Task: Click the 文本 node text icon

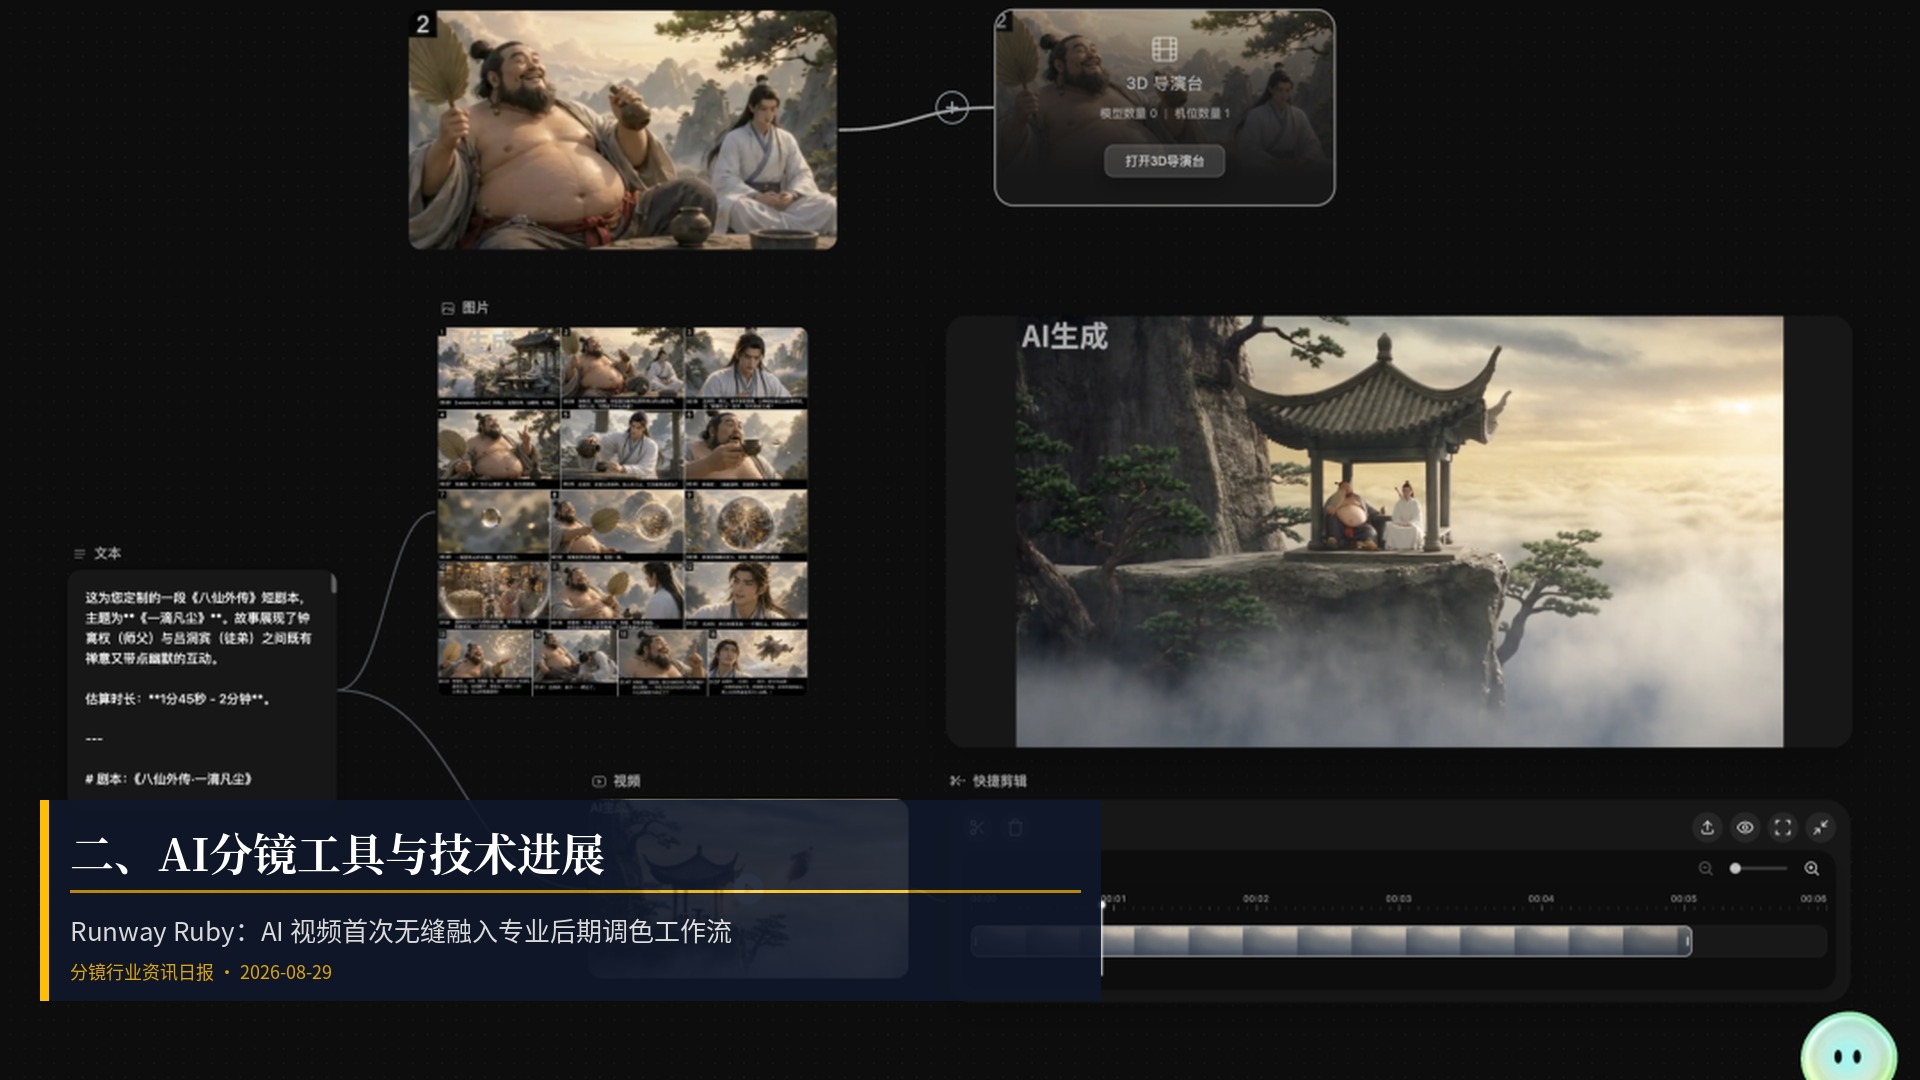Action: 80,554
